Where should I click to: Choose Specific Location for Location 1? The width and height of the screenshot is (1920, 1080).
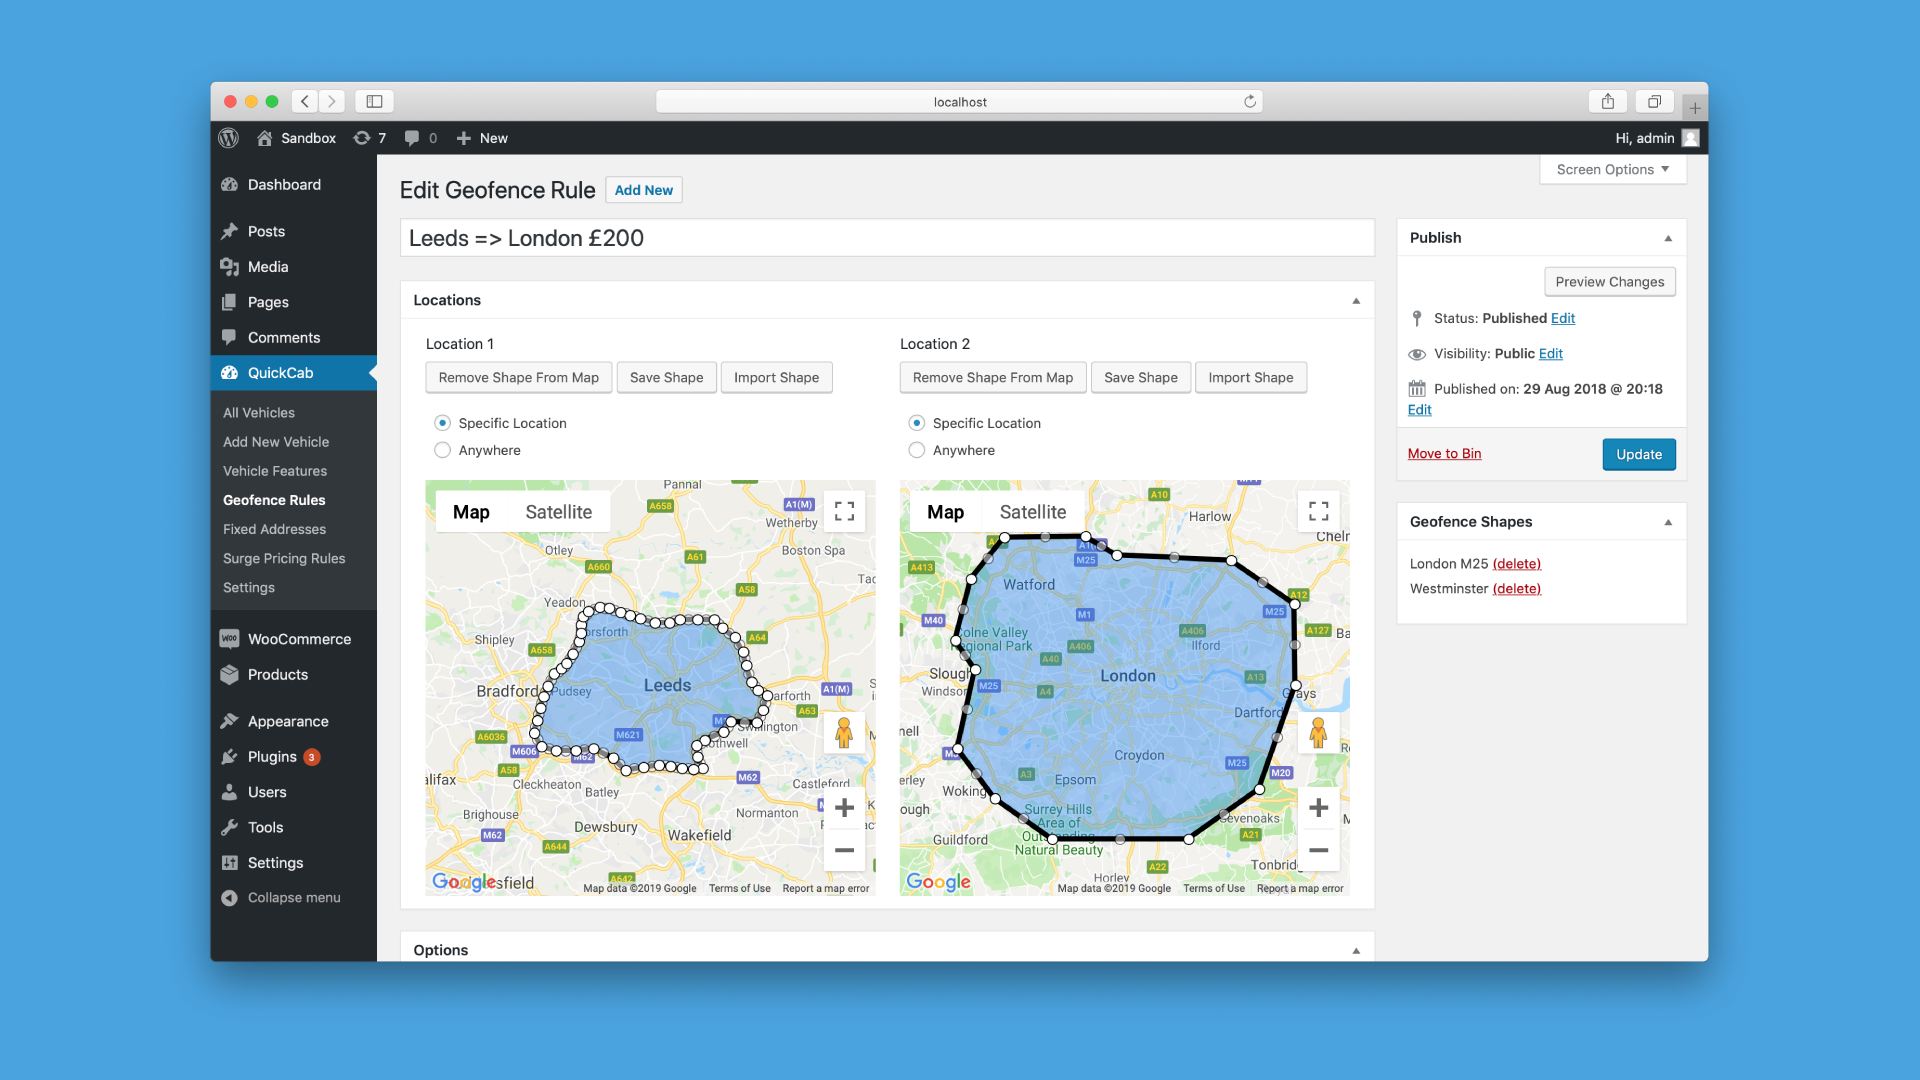442,423
